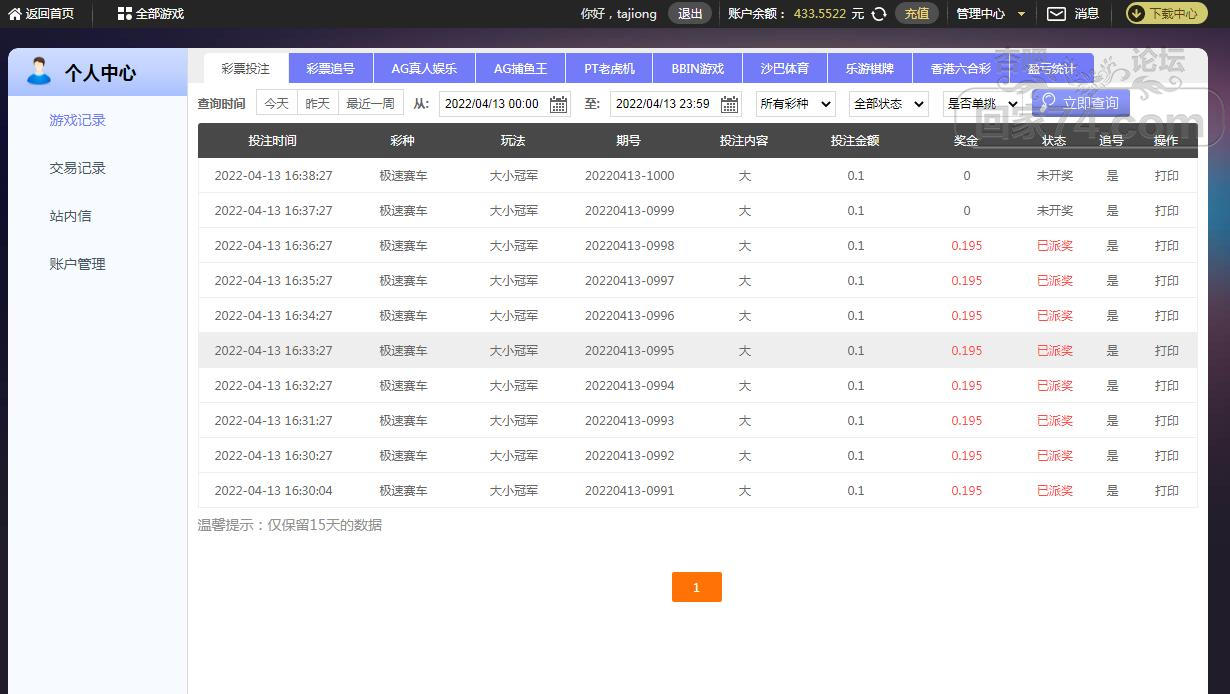Screen dimensions: 1230x694
Task: Click 打印 for period 20220413-0994
Action: [x=1167, y=386]
